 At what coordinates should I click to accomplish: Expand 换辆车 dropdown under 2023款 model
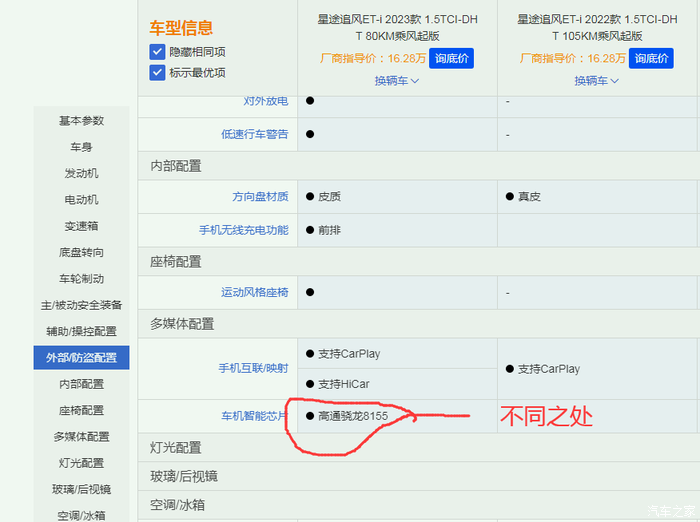[x=397, y=80]
